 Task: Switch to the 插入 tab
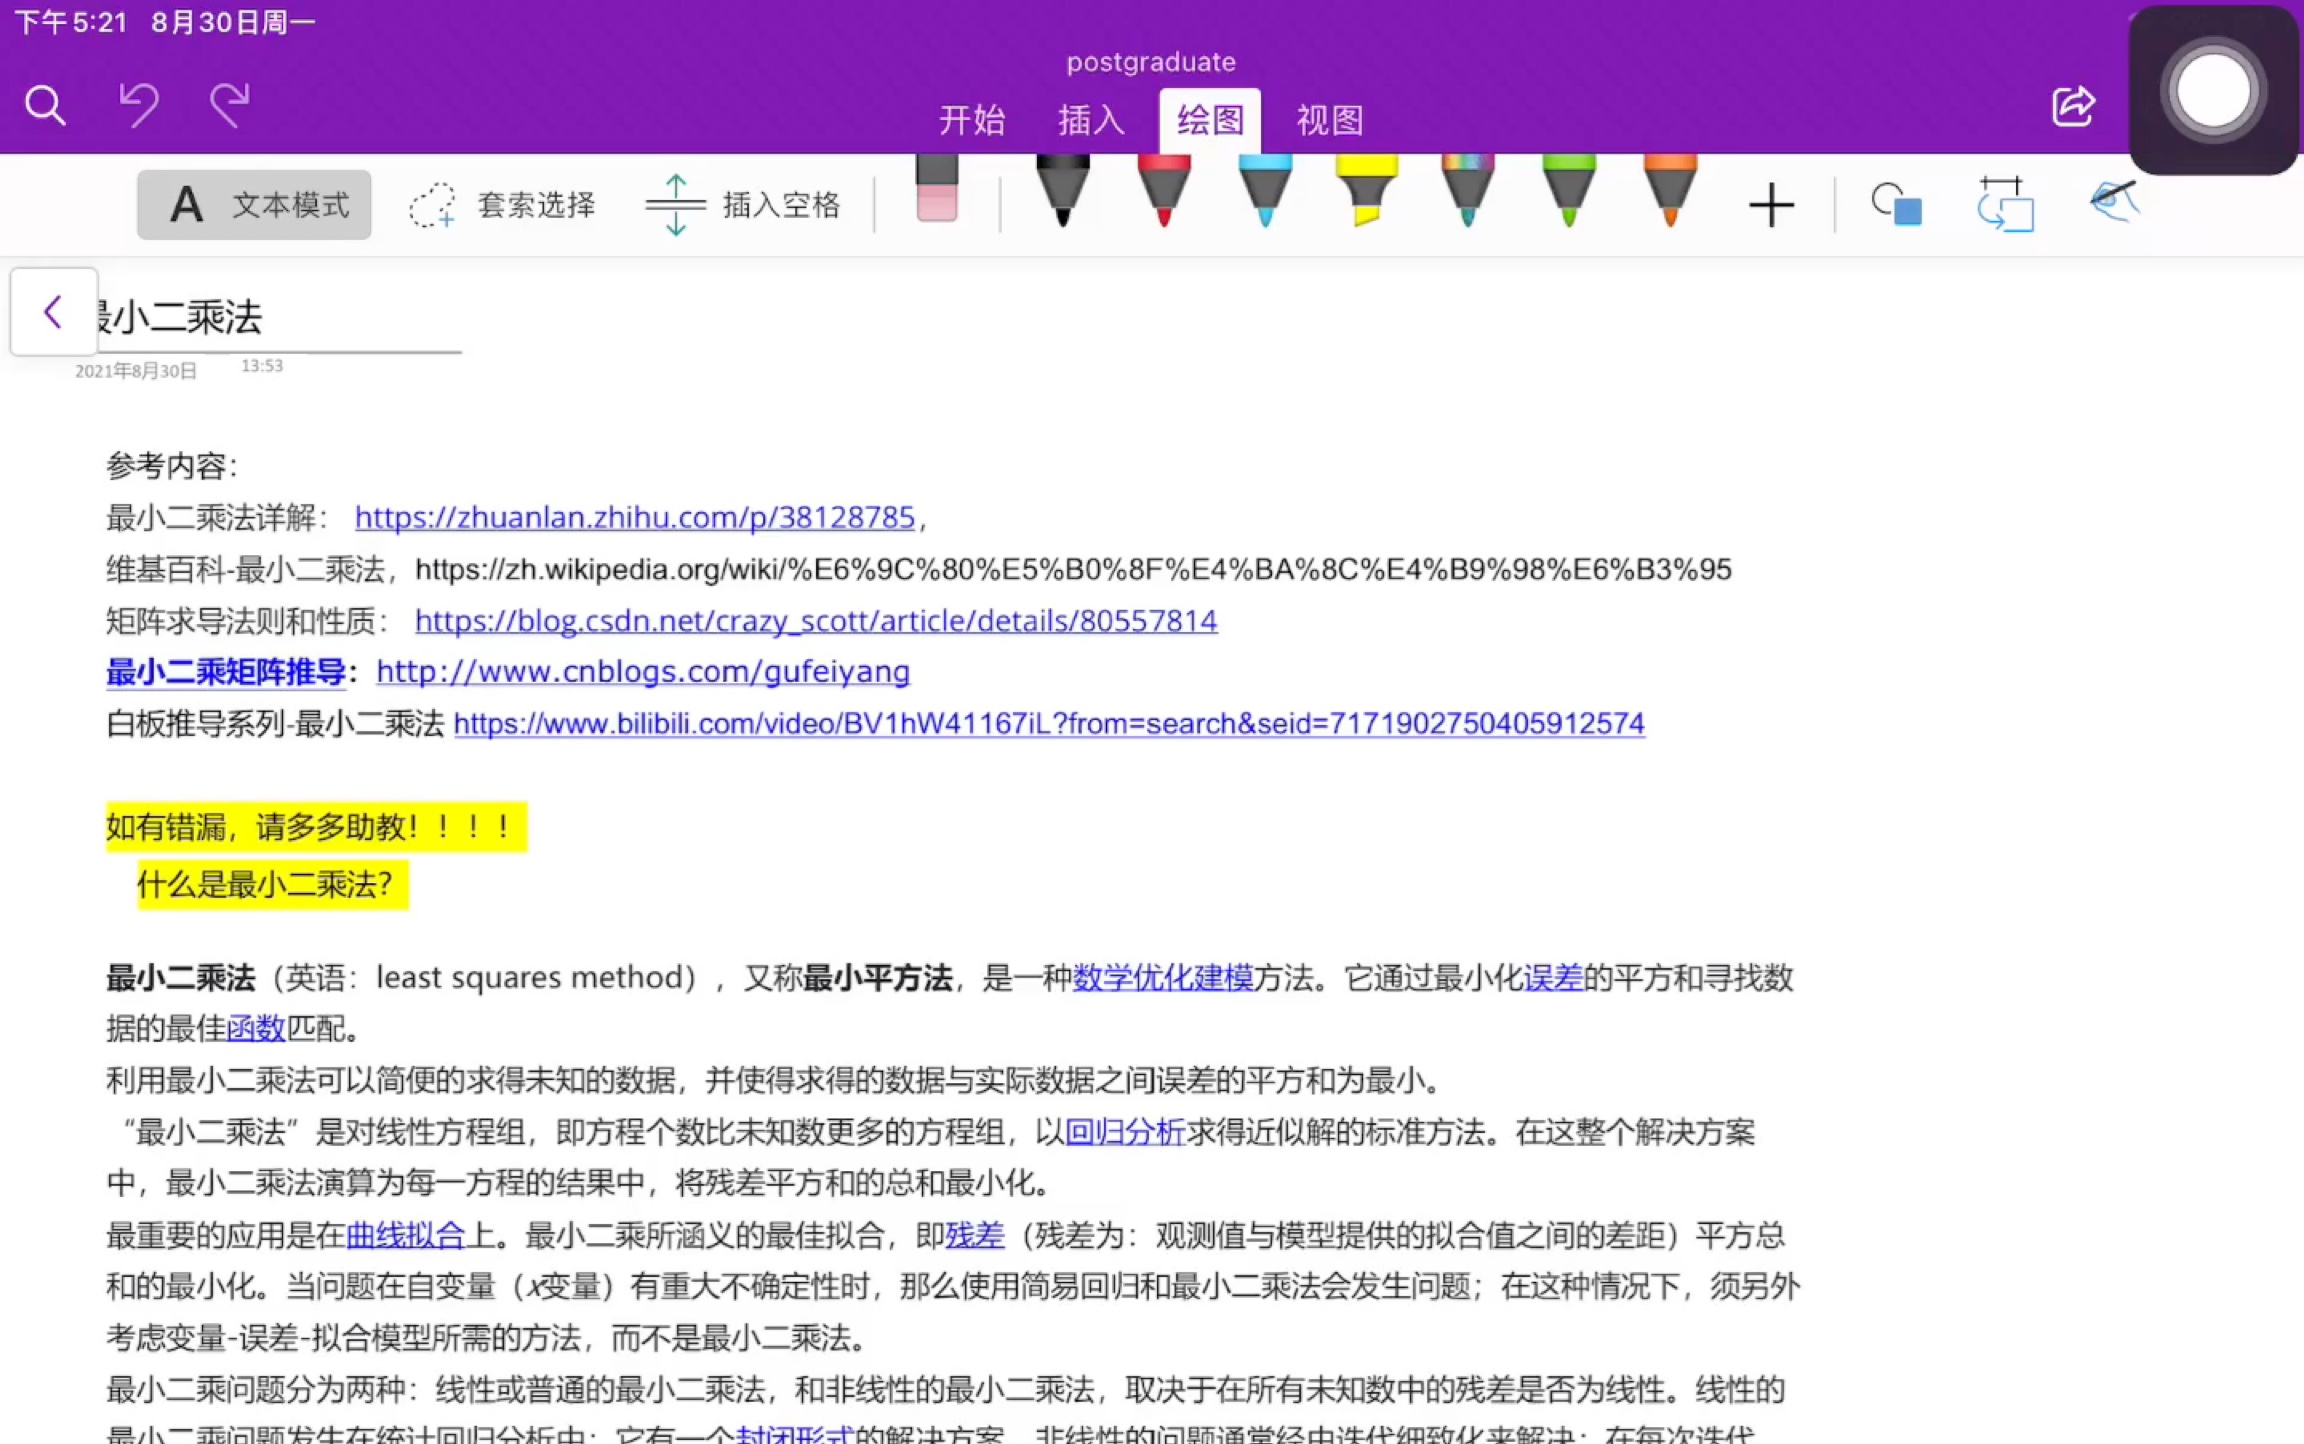point(1091,120)
